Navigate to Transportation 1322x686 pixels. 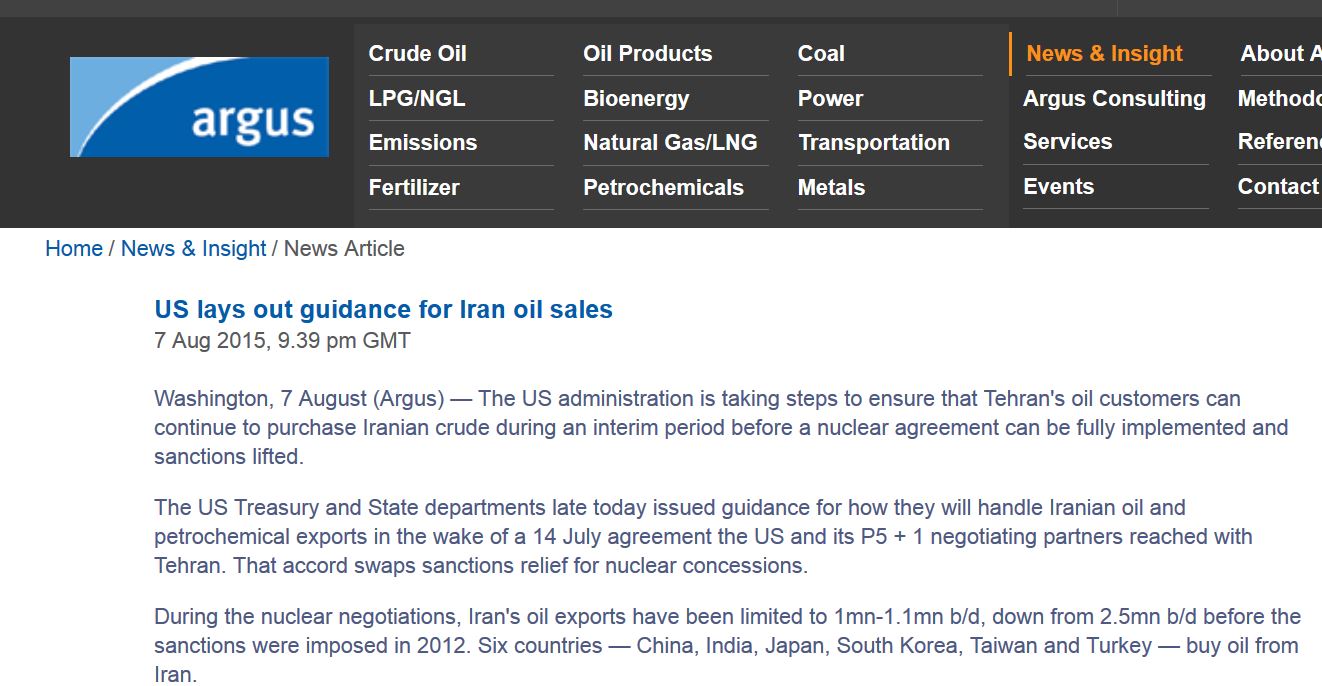pyautogui.click(x=874, y=143)
